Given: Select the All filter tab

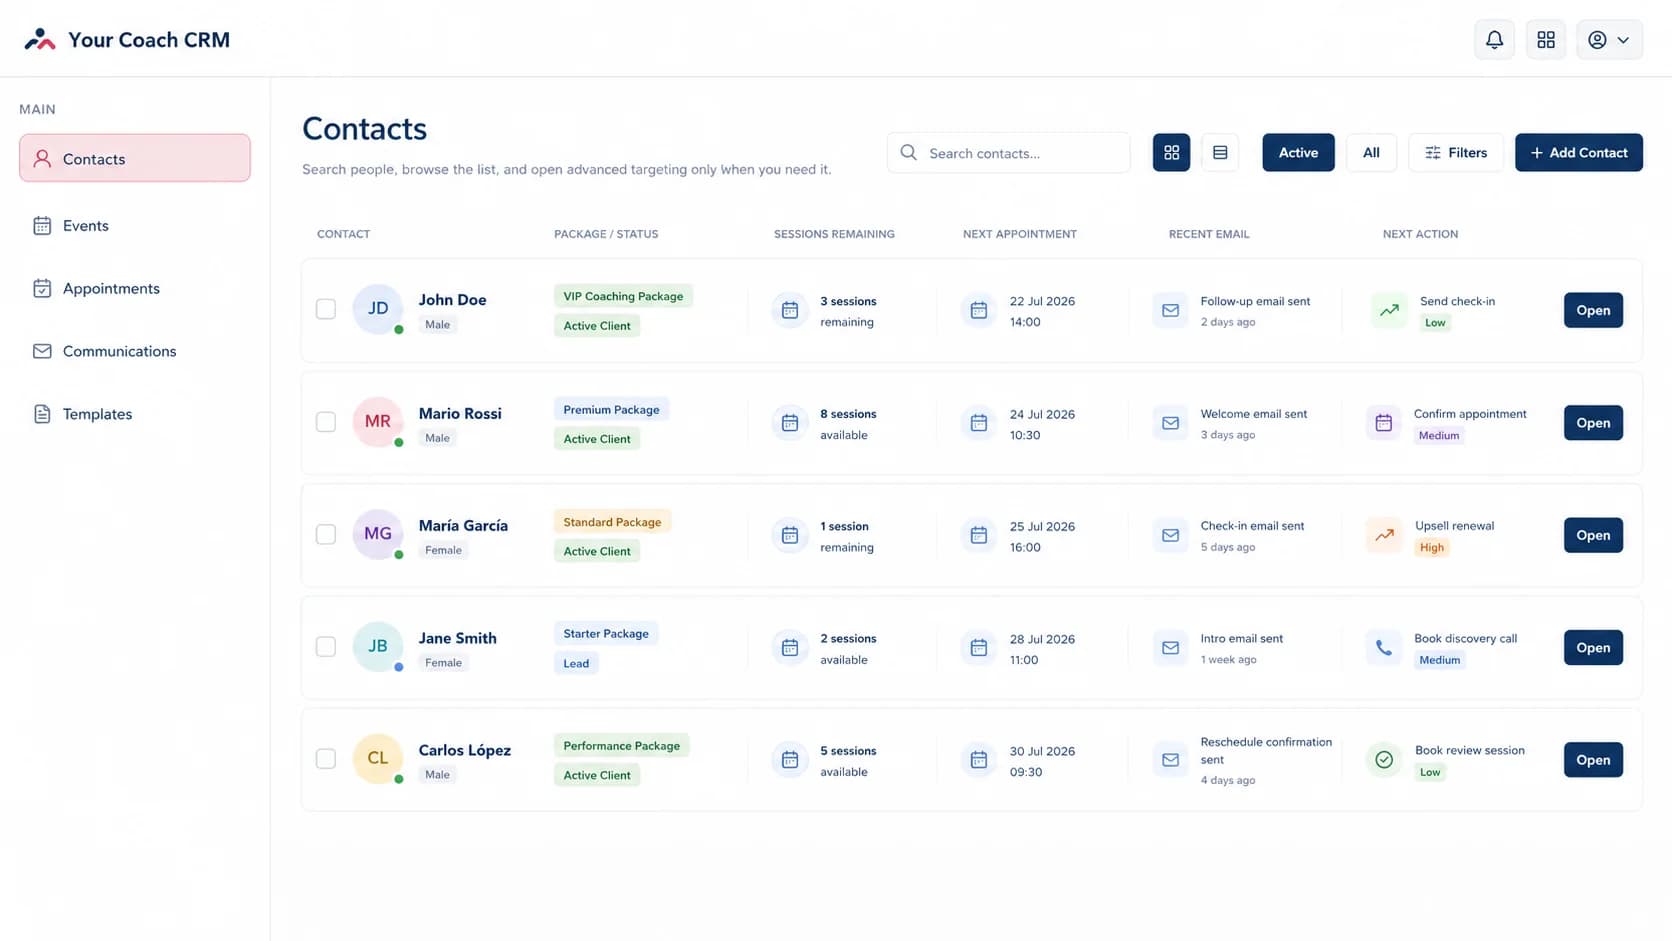Looking at the screenshot, I should [1371, 153].
